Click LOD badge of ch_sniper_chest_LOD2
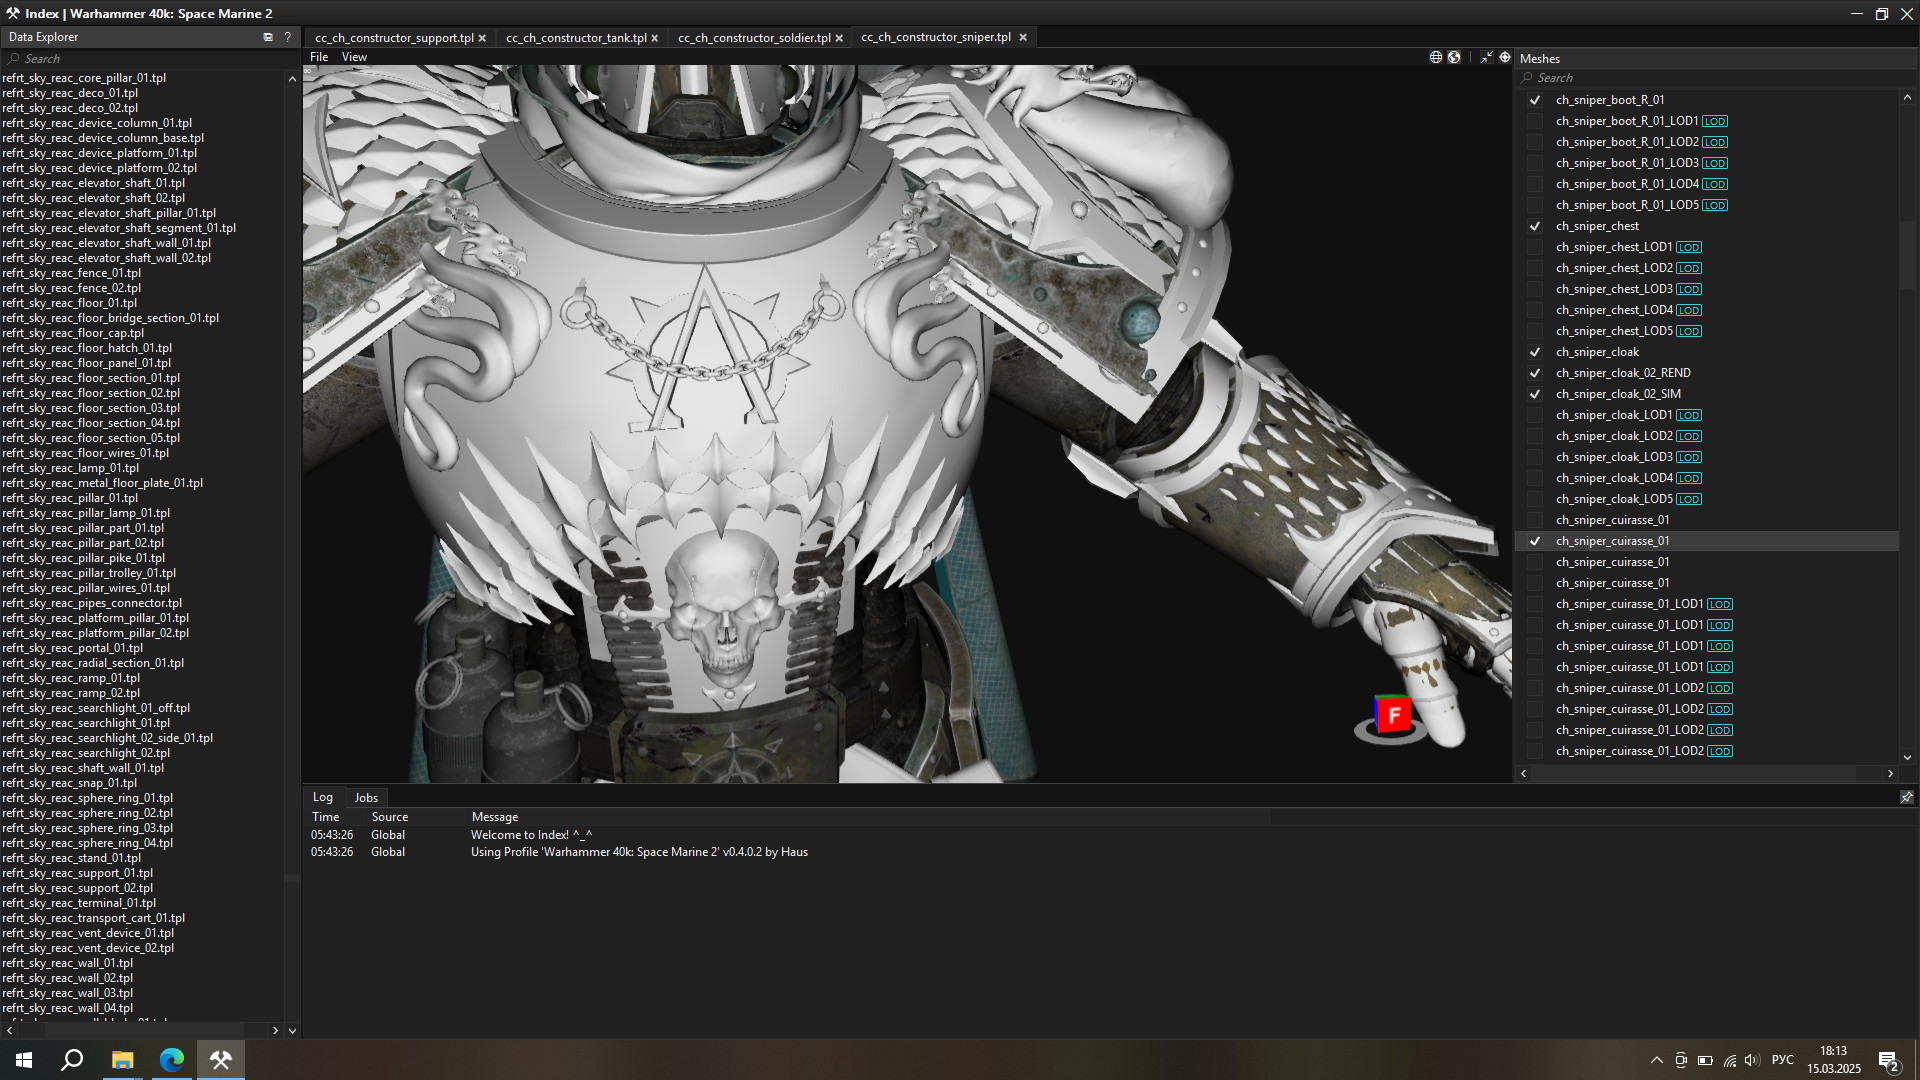Image resolution: width=1920 pixels, height=1080 pixels. (1689, 268)
